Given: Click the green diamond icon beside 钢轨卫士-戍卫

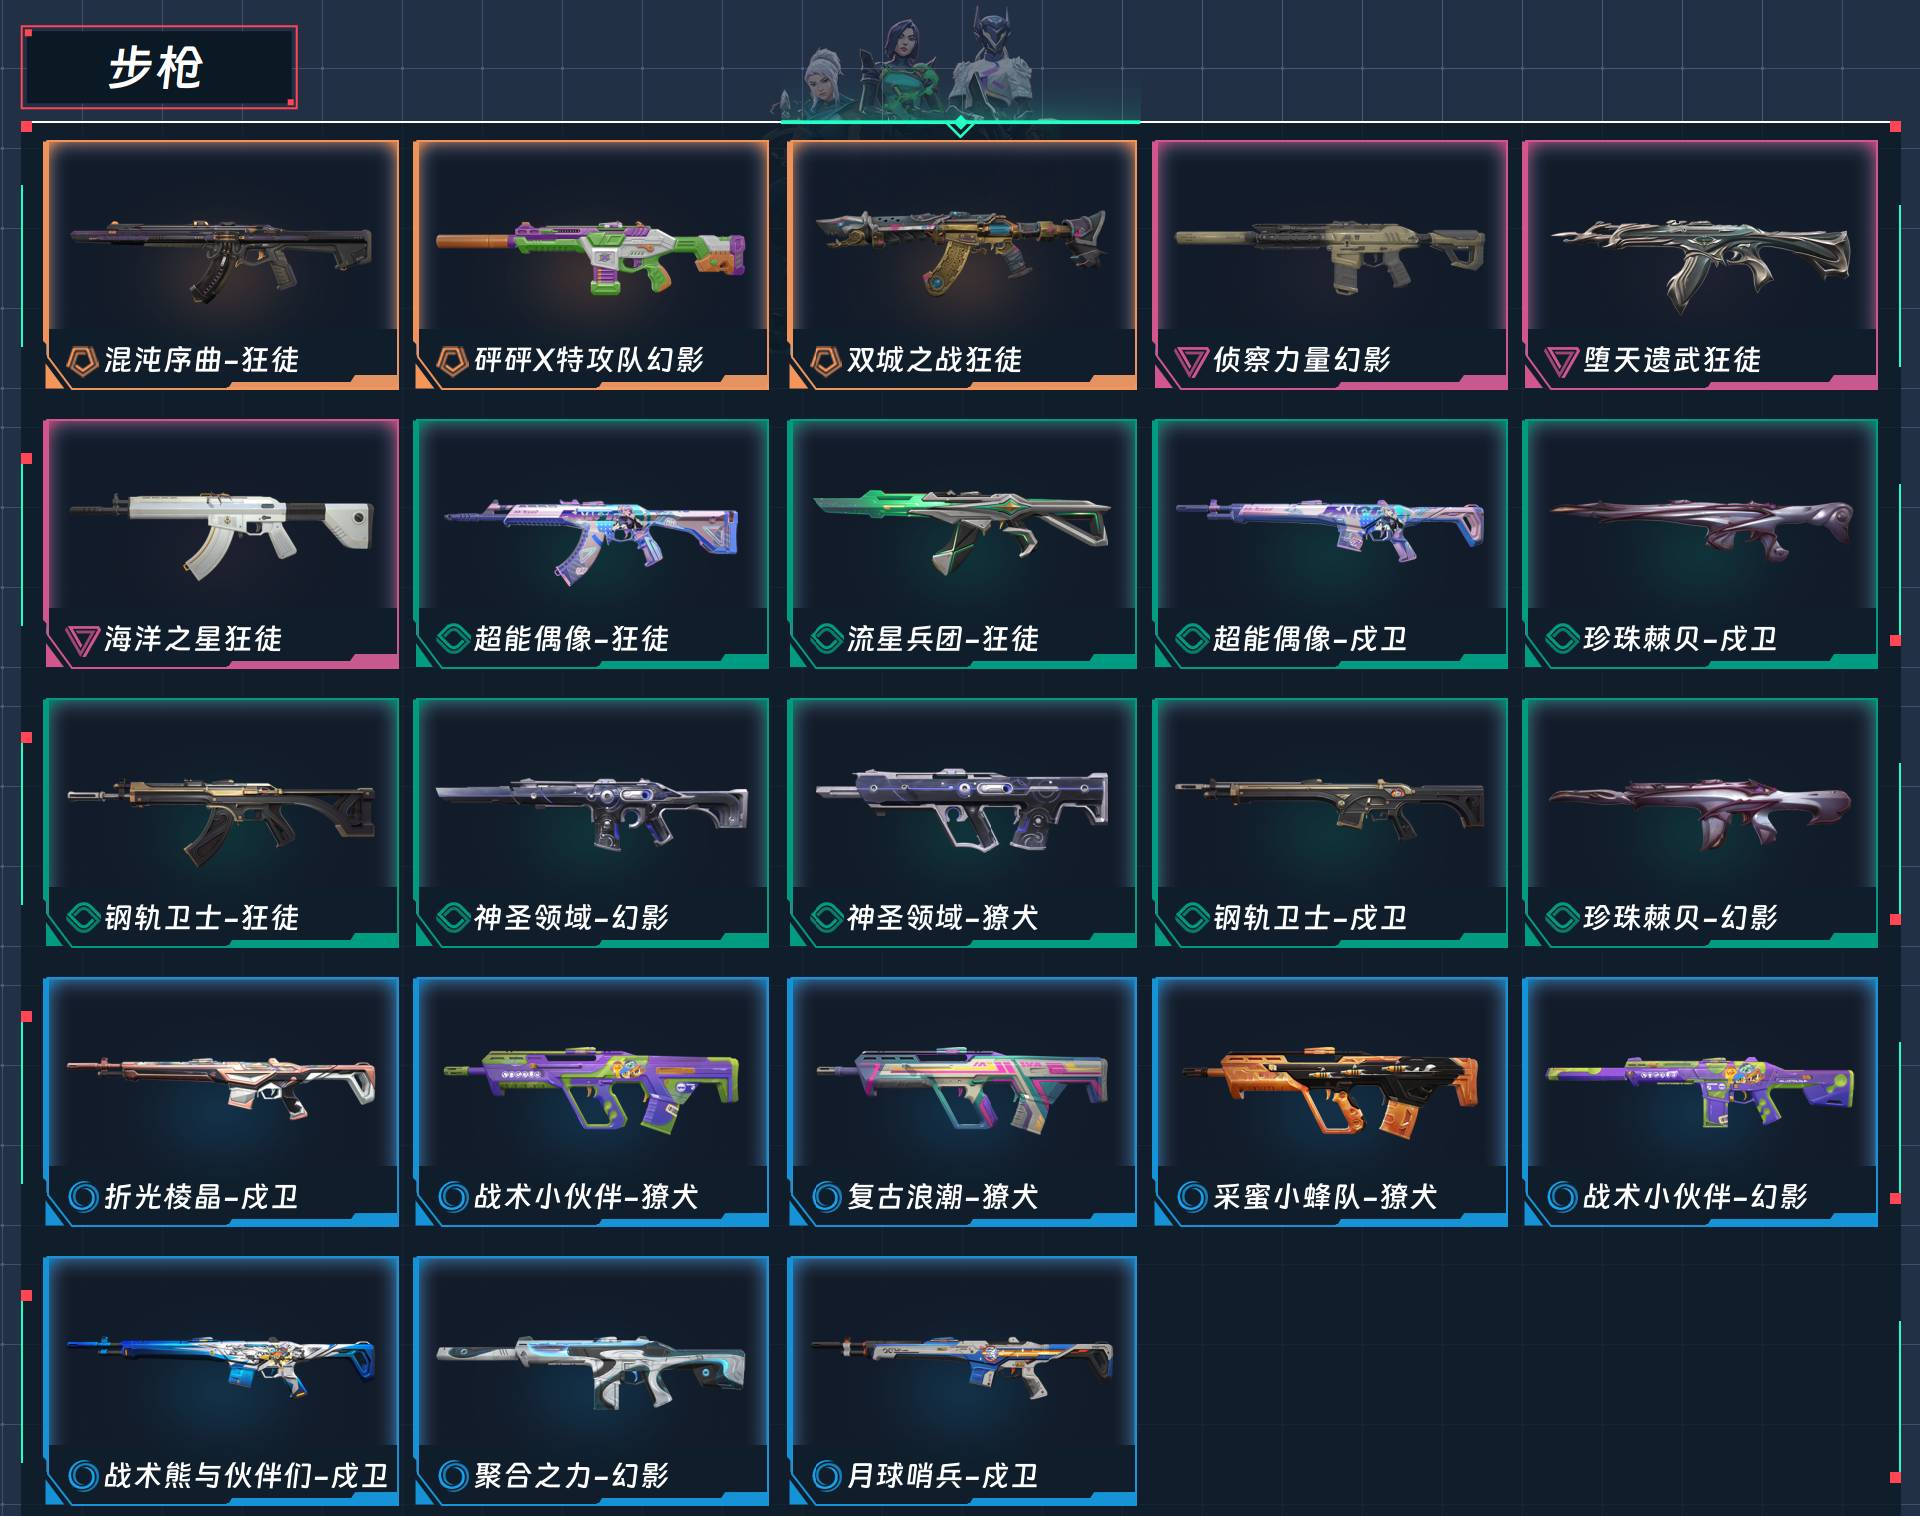Looking at the screenshot, I should point(1192,917).
